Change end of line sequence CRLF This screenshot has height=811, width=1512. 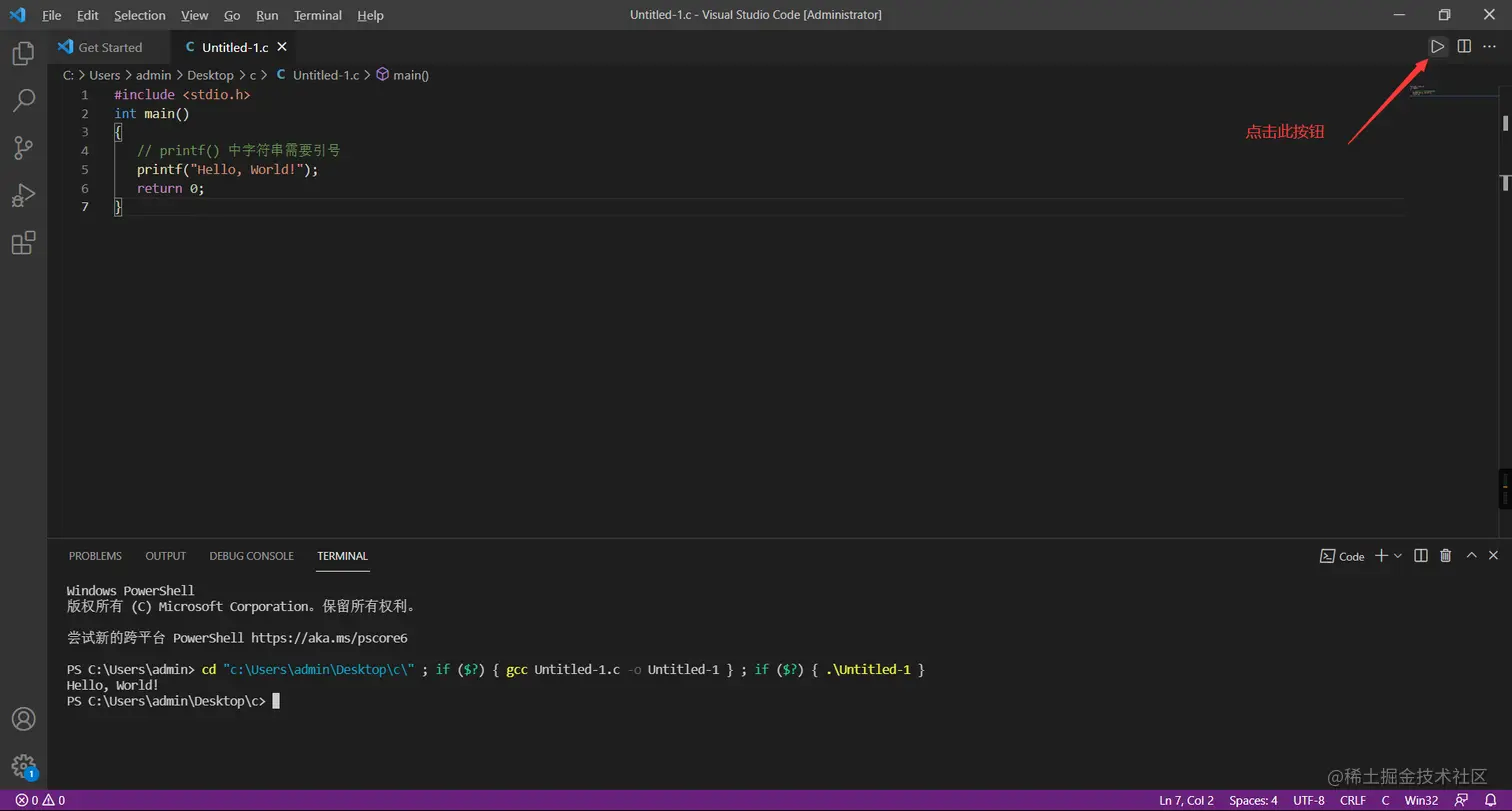click(1352, 800)
